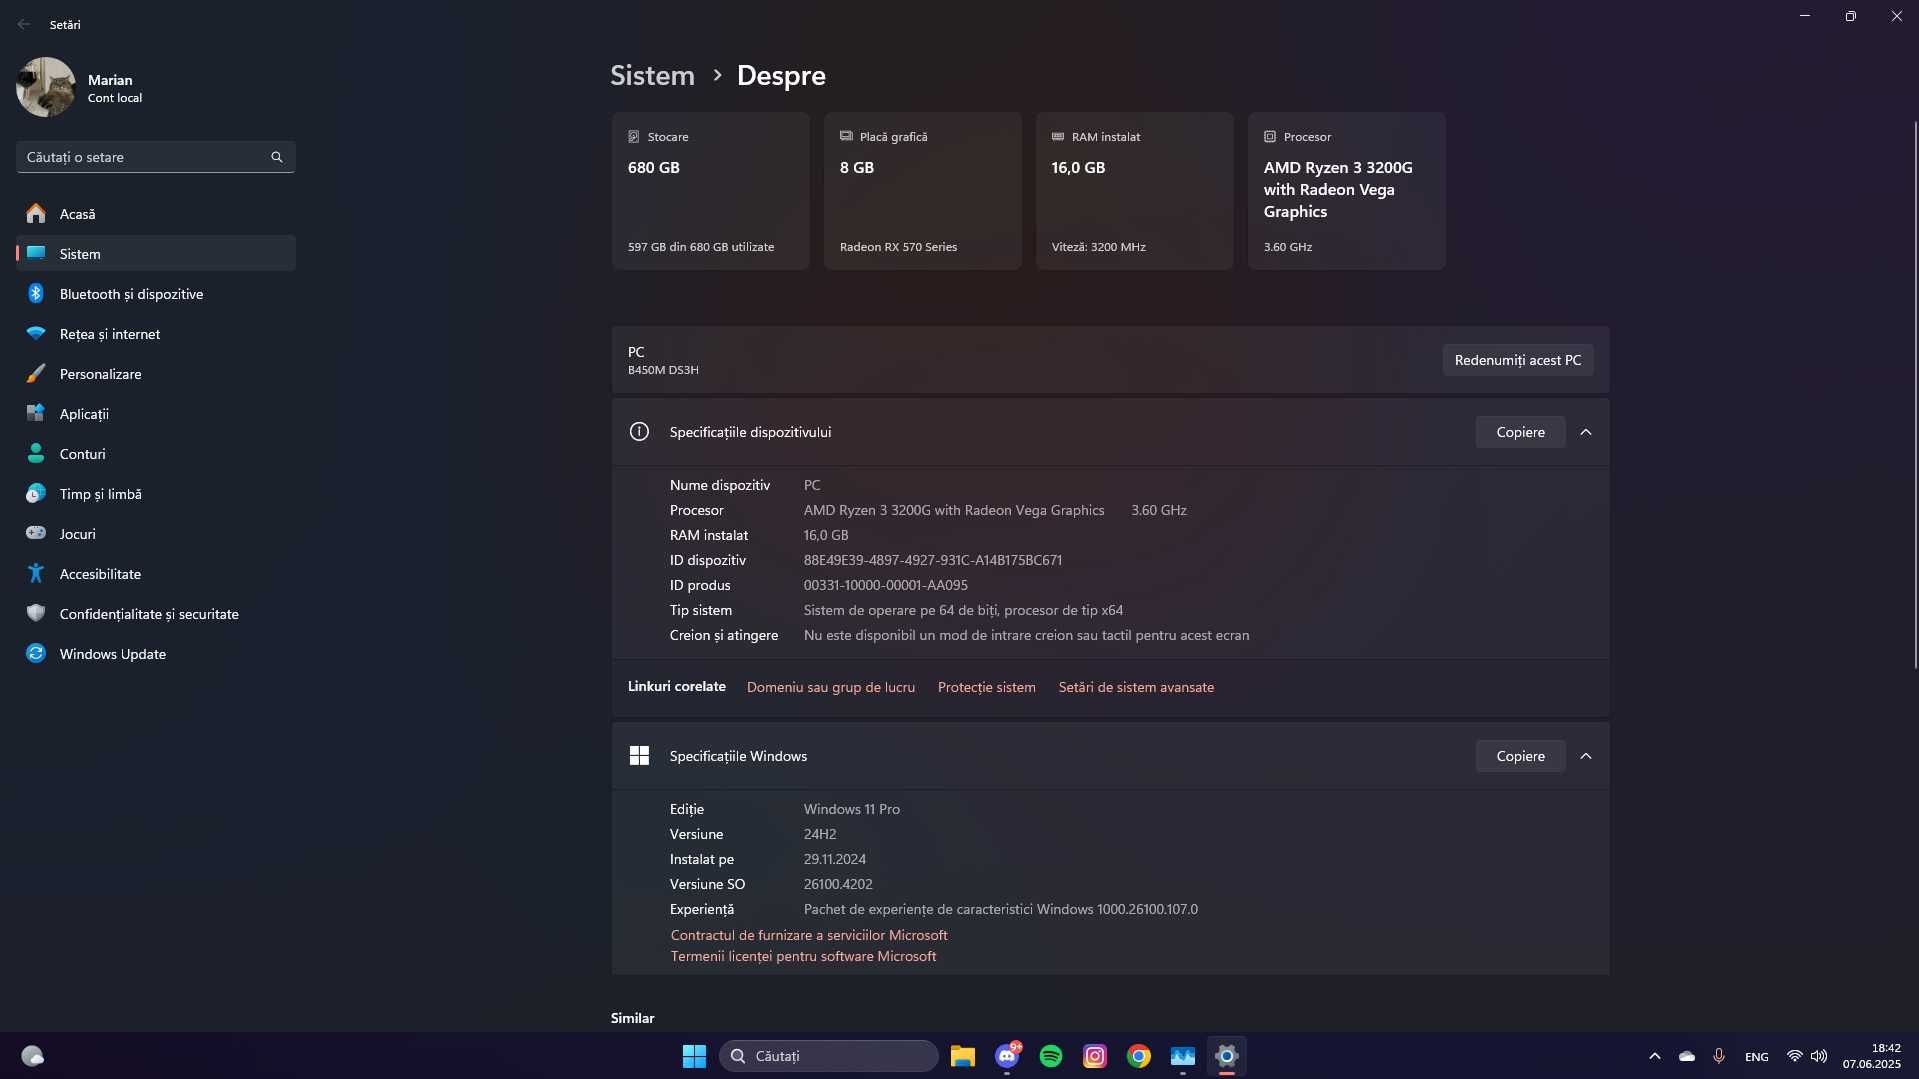Click the Windows logo beside Specificațiile Windows
Viewport: 1919px width, 1079px height.
coord(639,756)
